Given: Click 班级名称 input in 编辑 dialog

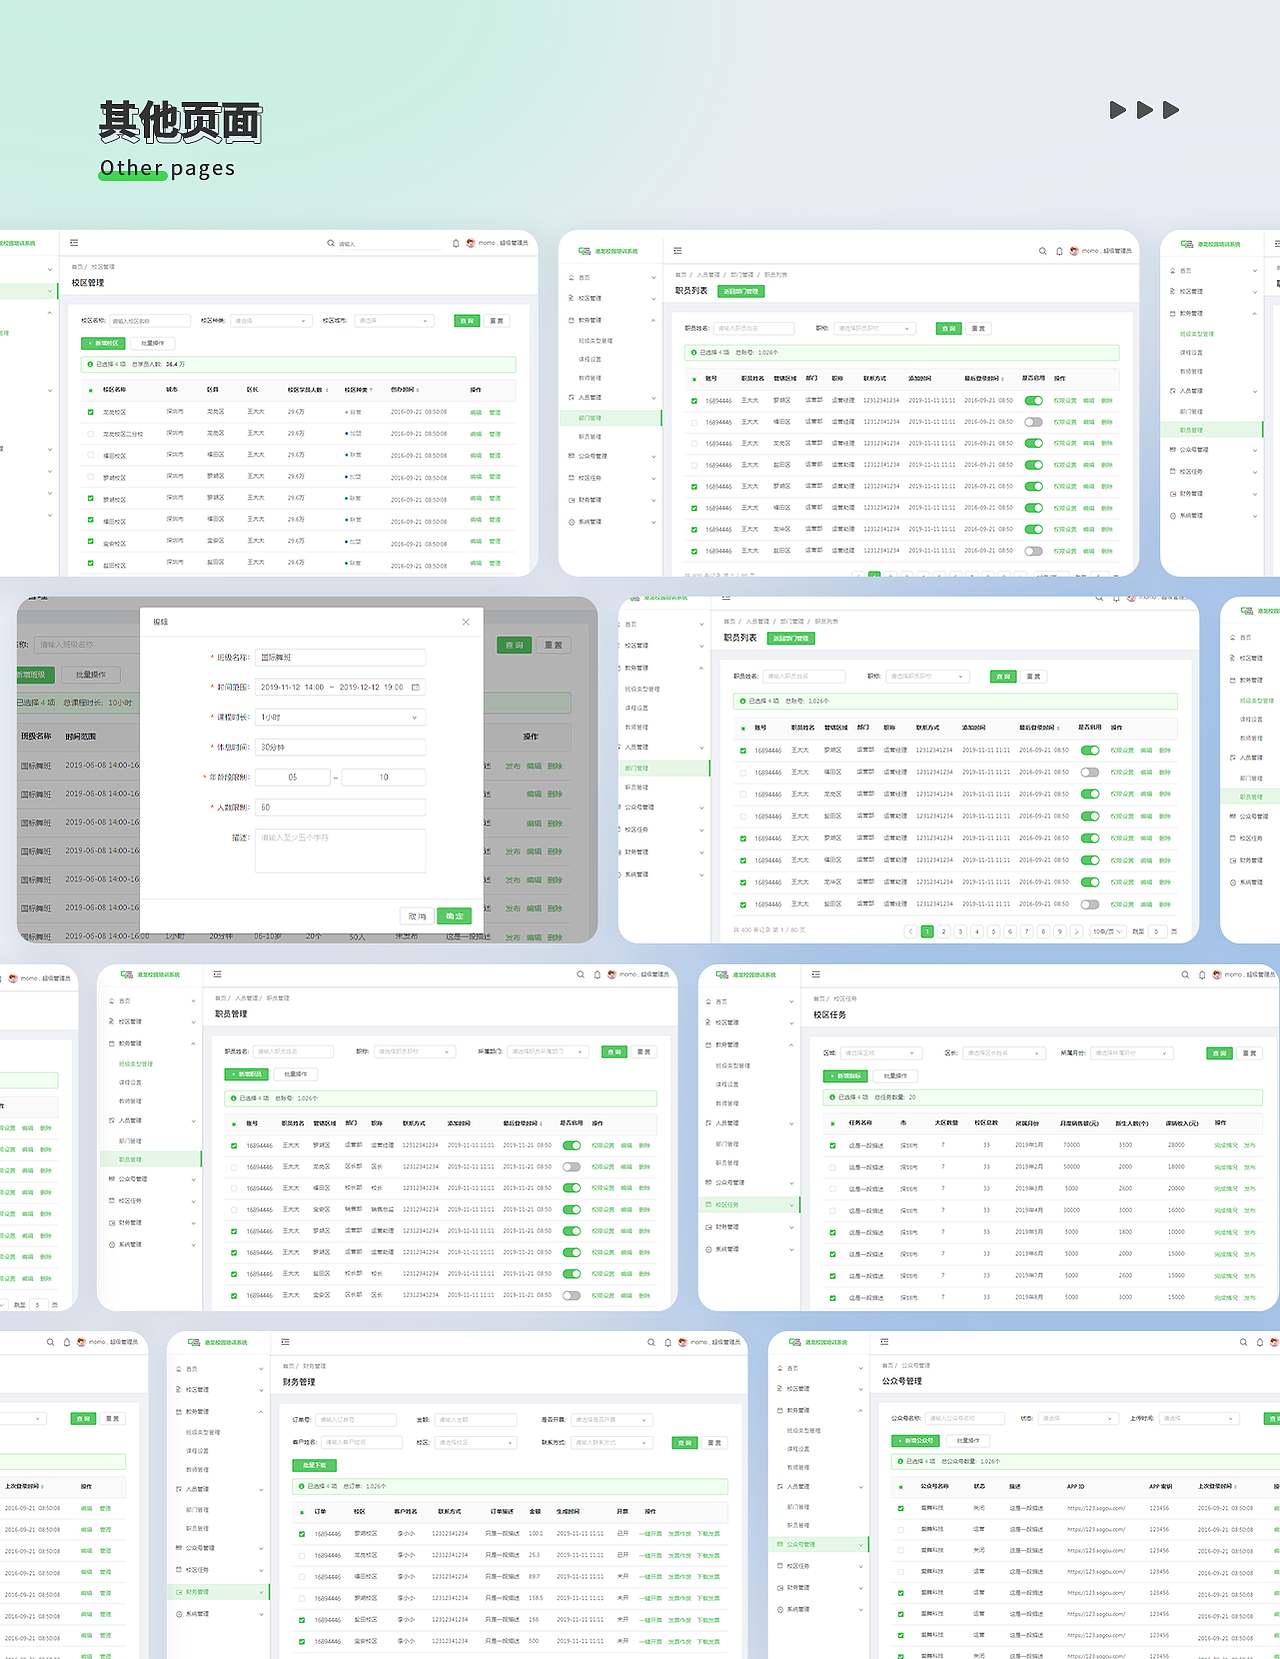Looking at the screenshot, I should pyautogui.click(x=340, y=657).
